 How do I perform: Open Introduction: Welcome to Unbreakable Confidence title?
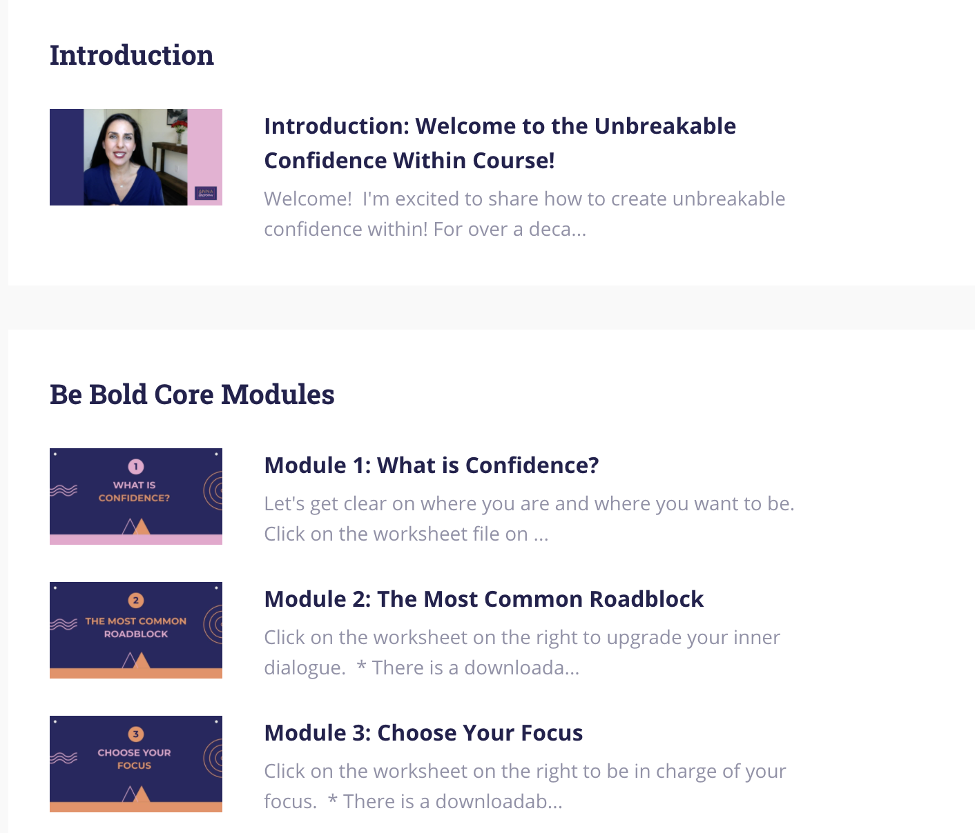(500, 143)
